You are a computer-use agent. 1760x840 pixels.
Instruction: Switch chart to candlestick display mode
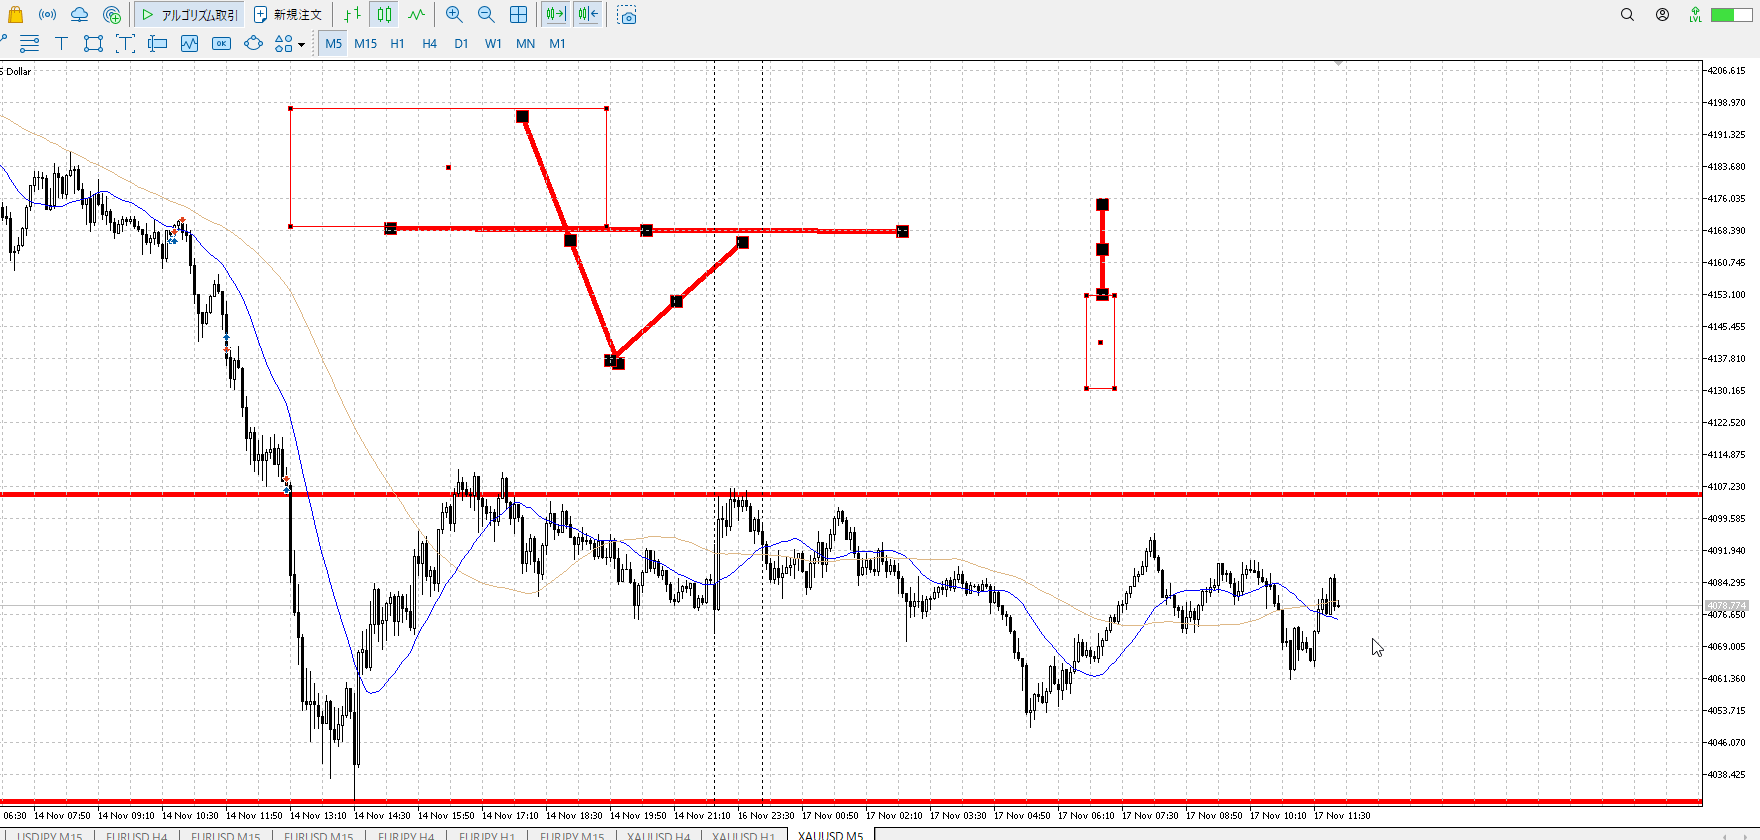tap(385, 15)
